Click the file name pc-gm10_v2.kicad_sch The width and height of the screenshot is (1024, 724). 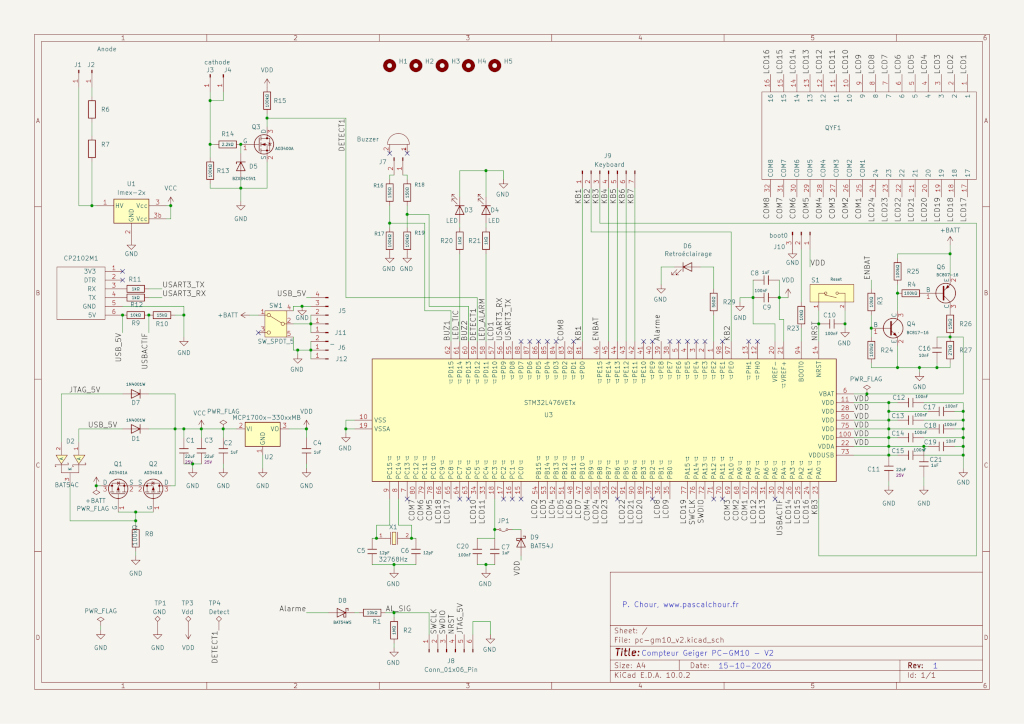679,640
